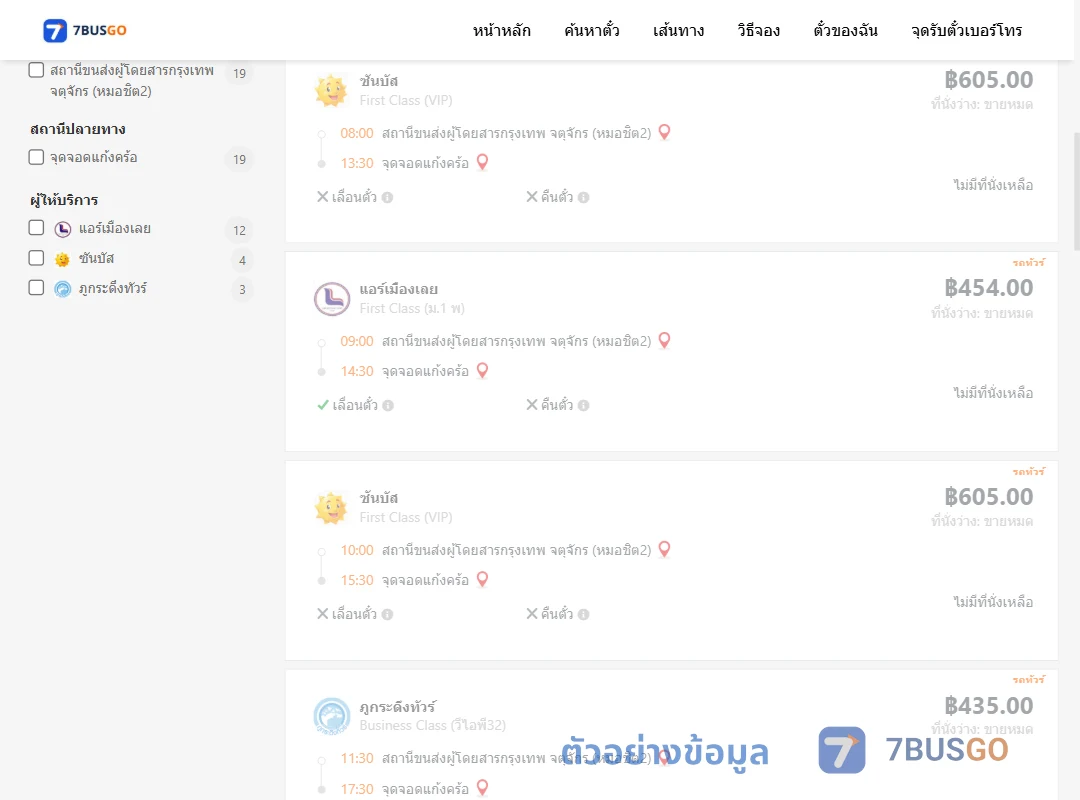This screenshot has width=1080, height=800.
Task: Click the รถทัวร์ tag above ฿454.00
Action: pos(1028,263)
